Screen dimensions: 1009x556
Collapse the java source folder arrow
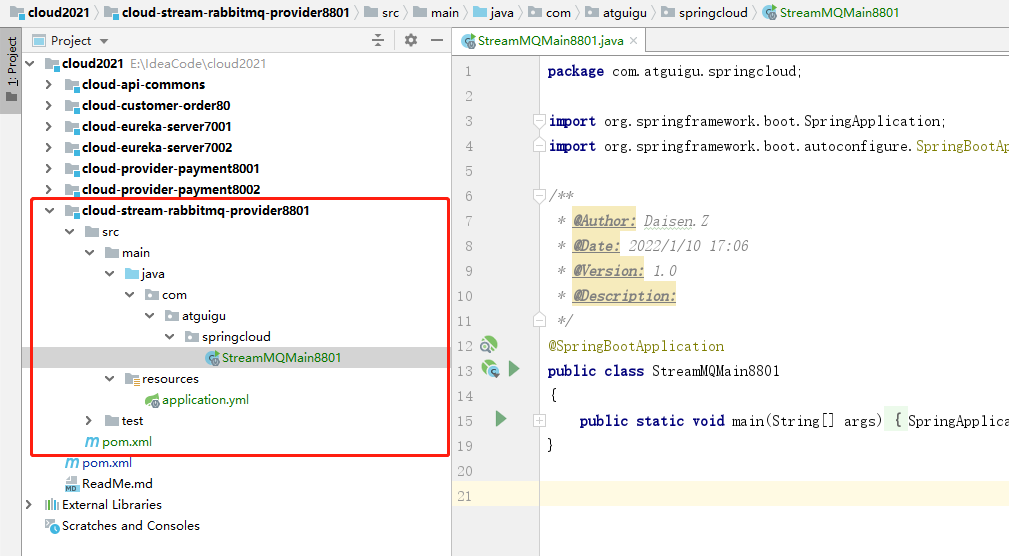point(109,273)
